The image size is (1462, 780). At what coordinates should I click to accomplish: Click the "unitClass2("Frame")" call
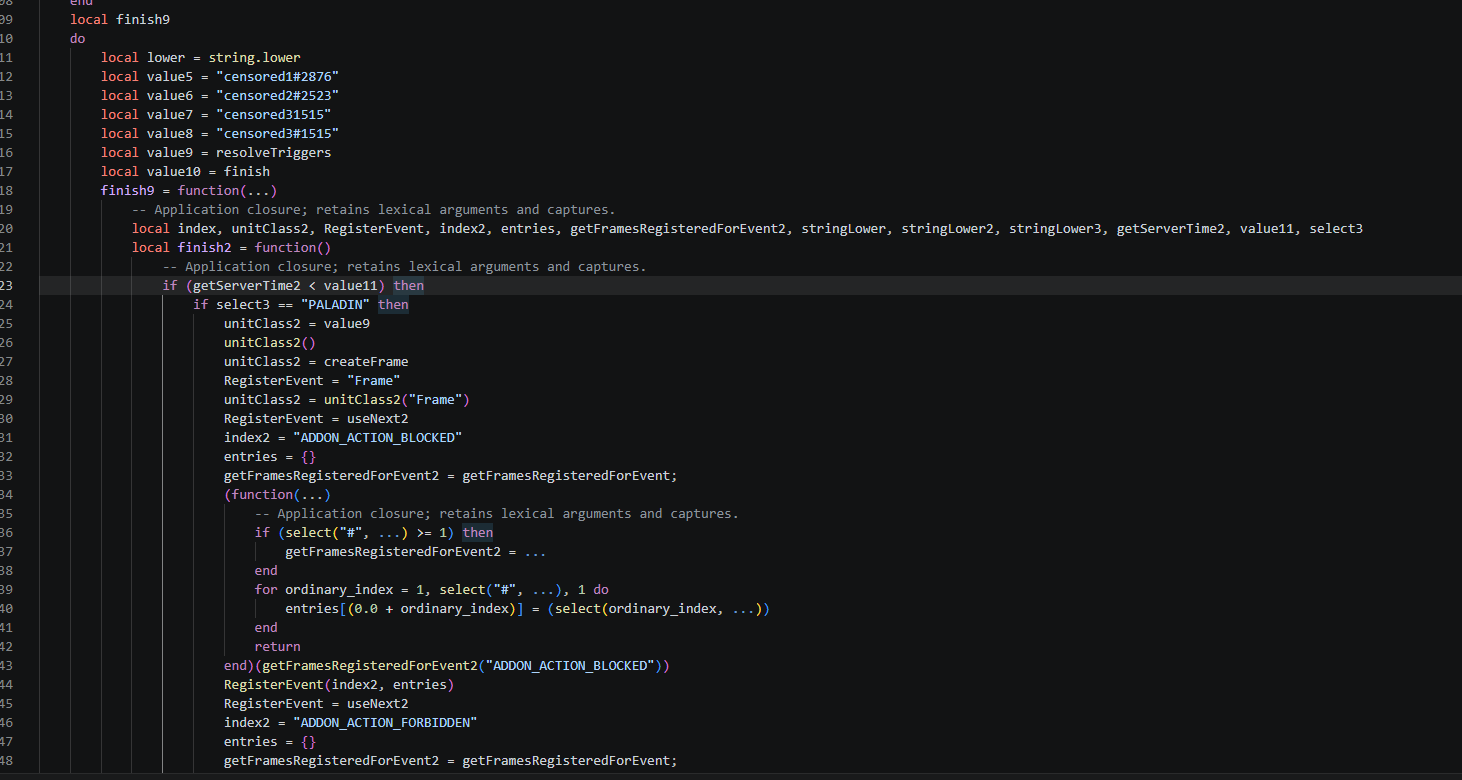pyautogui.click(x=397, y=399)
